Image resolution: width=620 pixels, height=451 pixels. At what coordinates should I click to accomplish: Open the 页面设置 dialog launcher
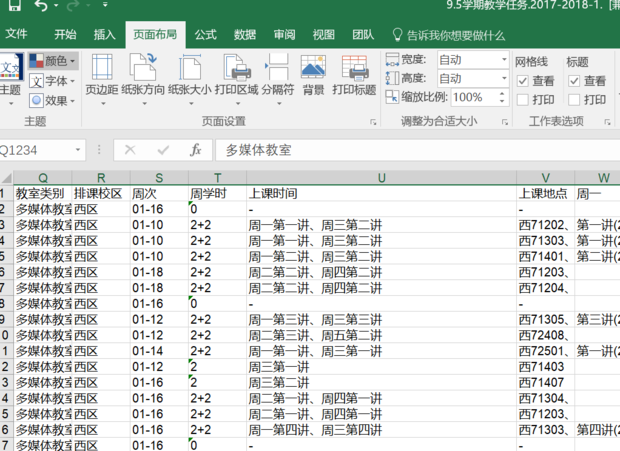373,122
